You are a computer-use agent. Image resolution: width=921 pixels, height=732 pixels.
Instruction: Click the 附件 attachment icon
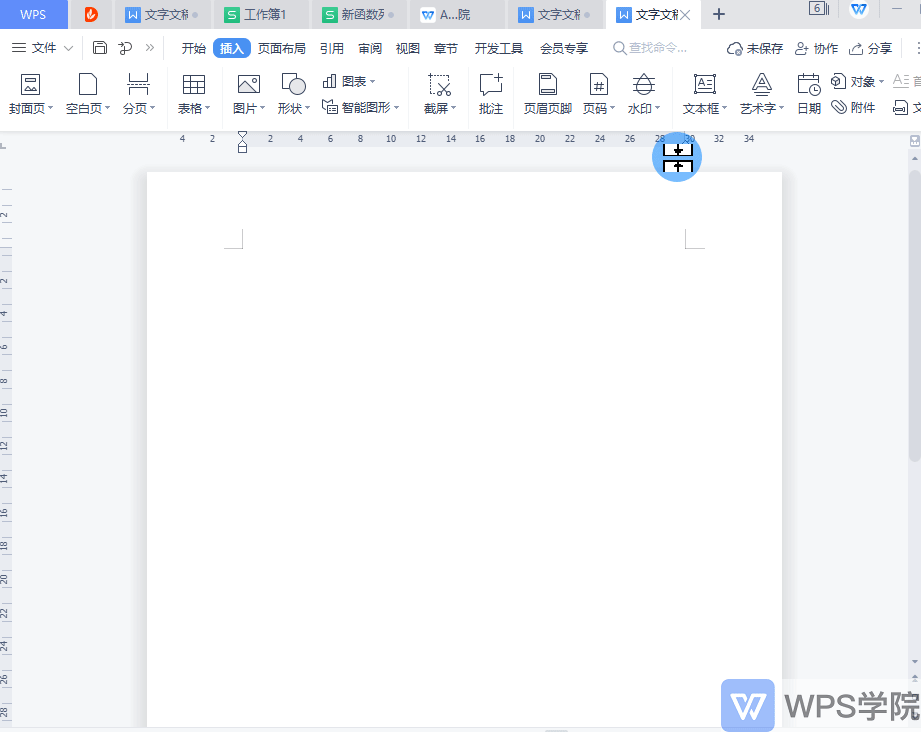(853, 108)
